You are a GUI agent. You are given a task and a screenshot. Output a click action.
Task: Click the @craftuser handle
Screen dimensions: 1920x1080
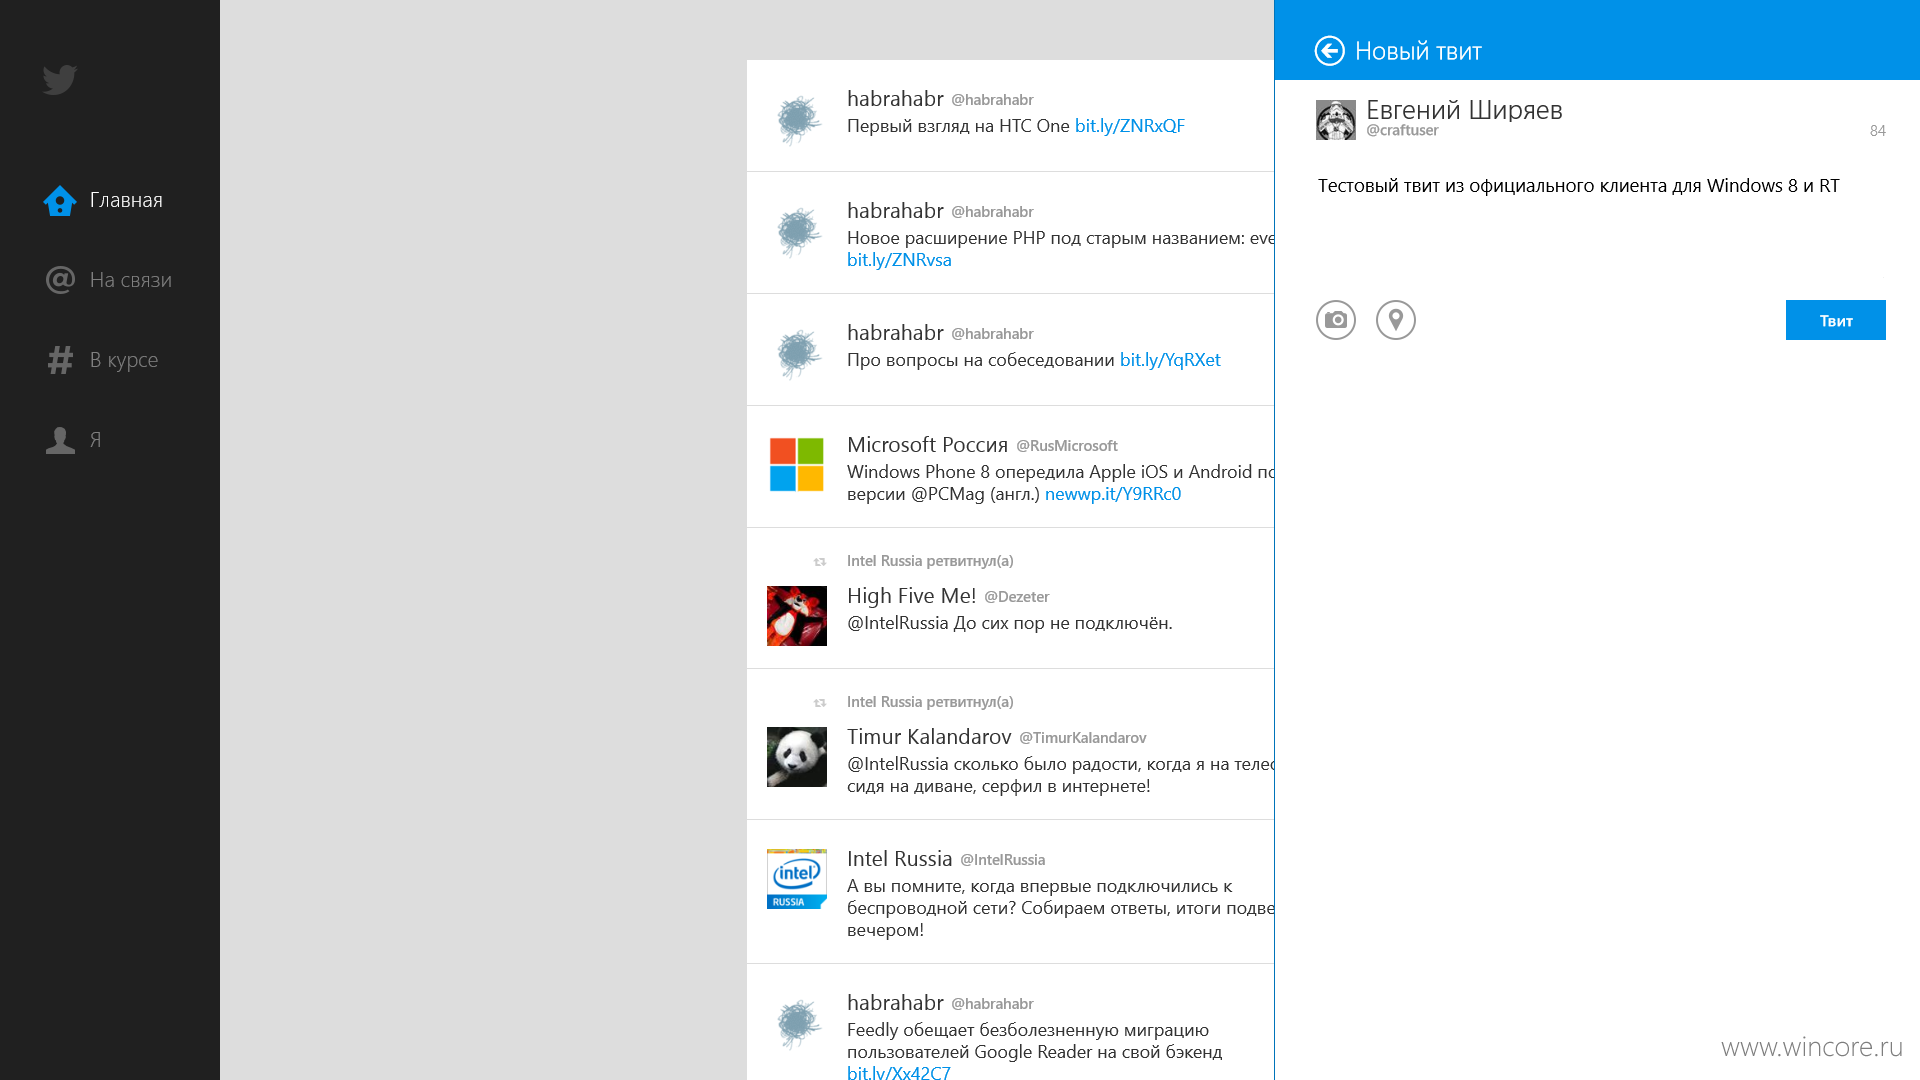tap(1402, 131)
